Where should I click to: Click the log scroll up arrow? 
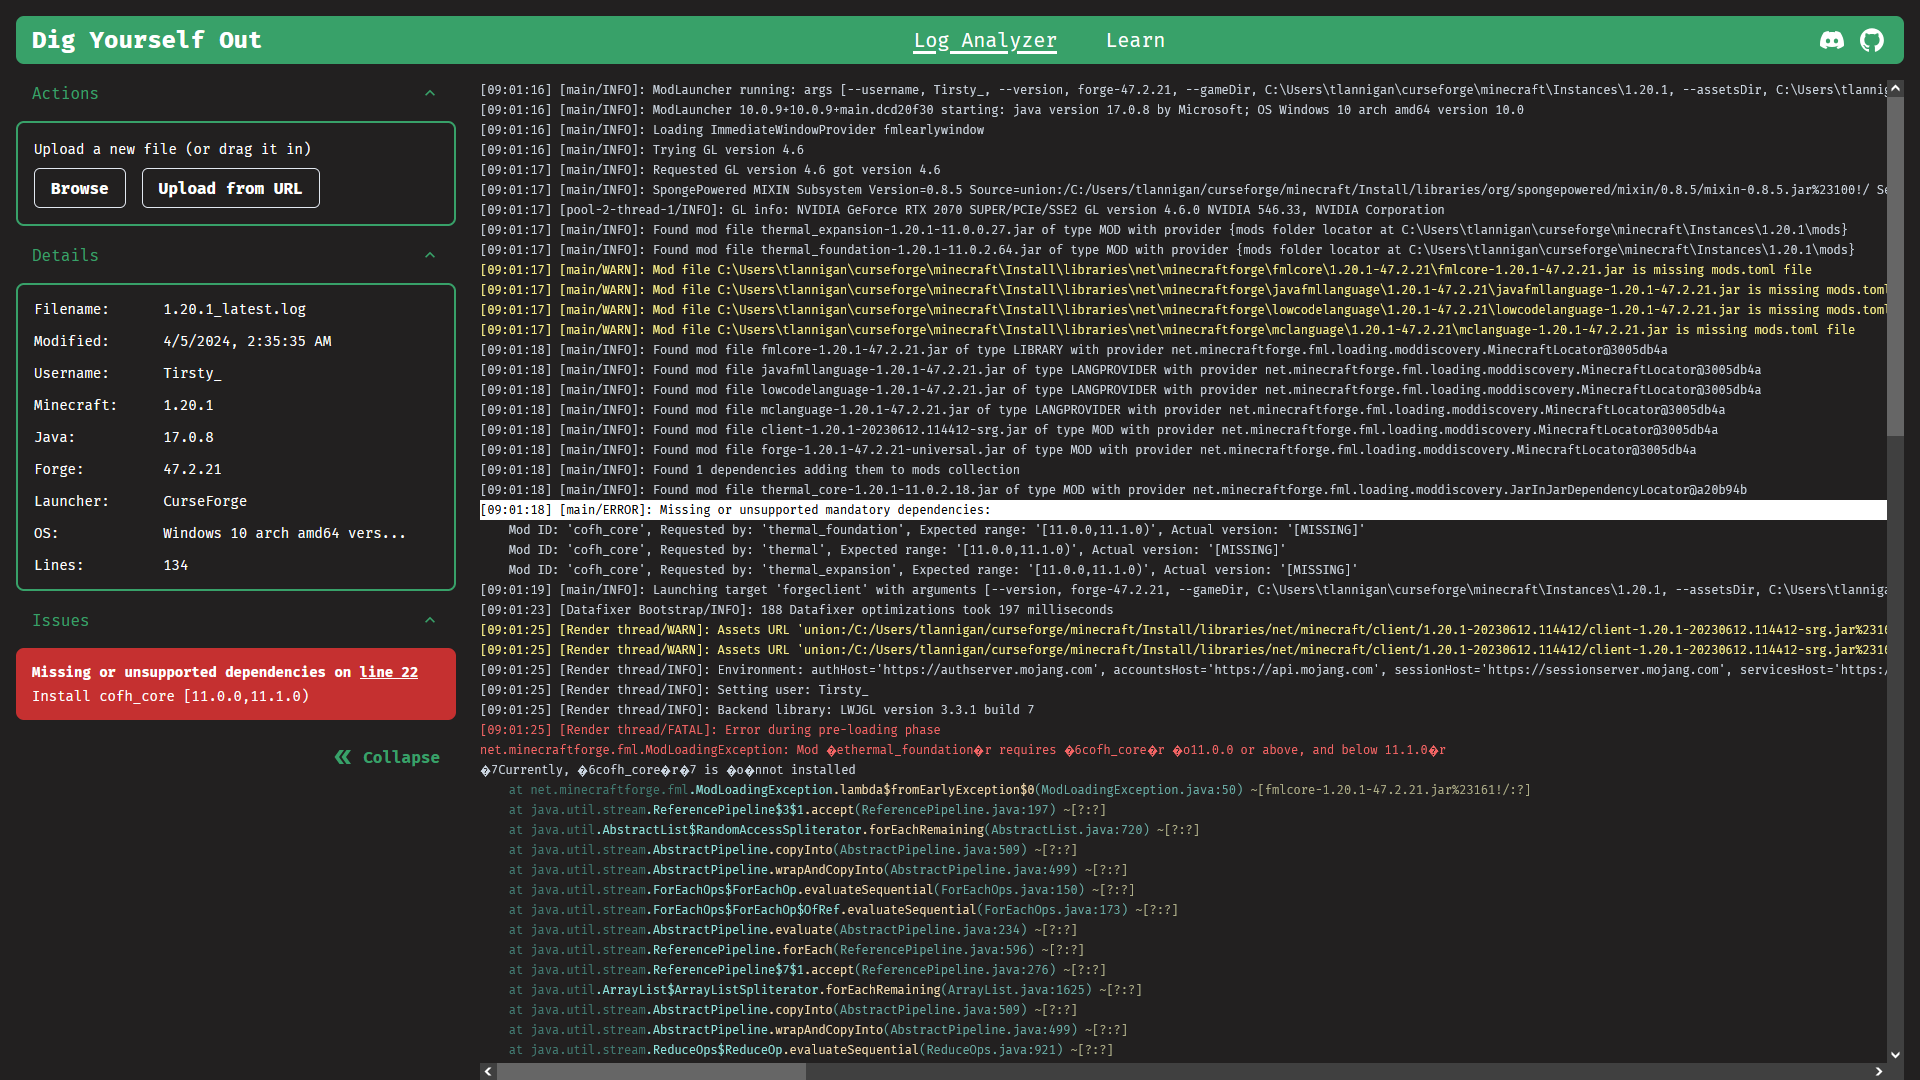pyautogui.click(x=1895, y=89)
